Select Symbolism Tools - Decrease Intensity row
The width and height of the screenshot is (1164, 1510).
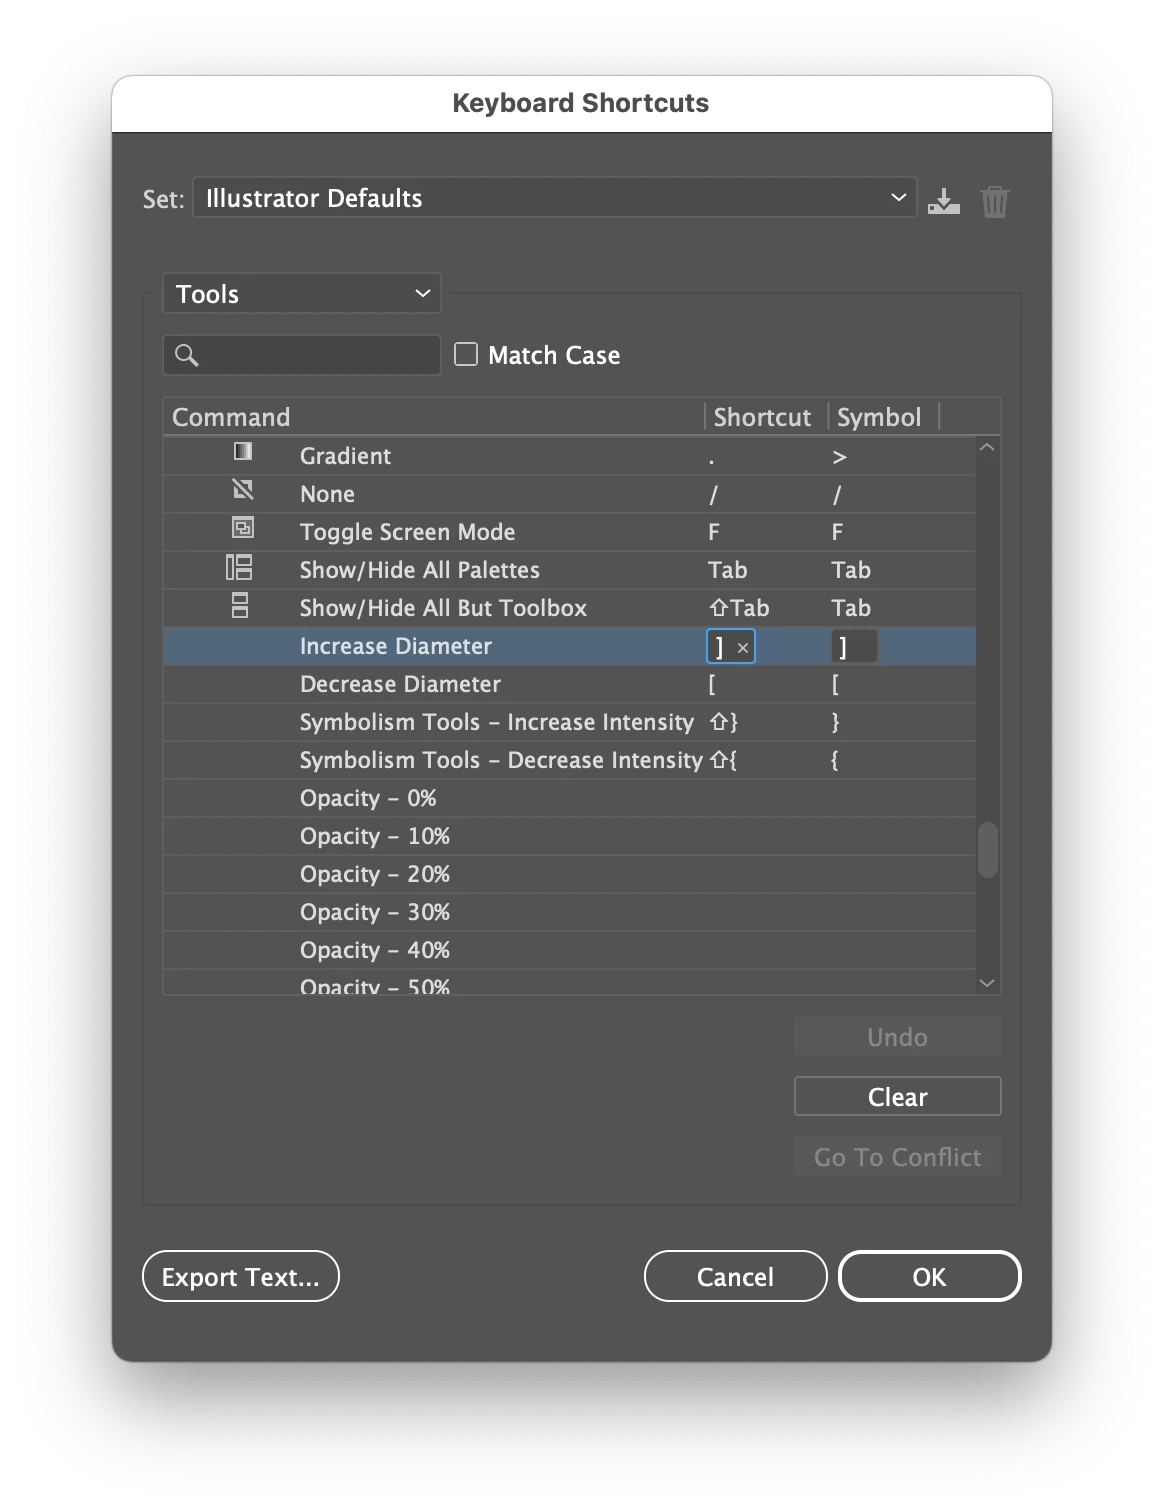click(570, 760)
